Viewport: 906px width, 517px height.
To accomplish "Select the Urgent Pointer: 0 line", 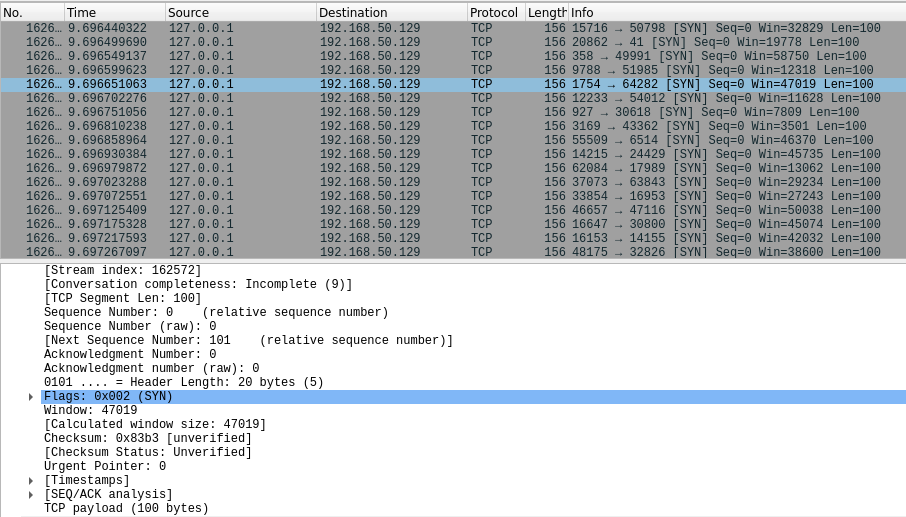I will (x=105, y=466).
